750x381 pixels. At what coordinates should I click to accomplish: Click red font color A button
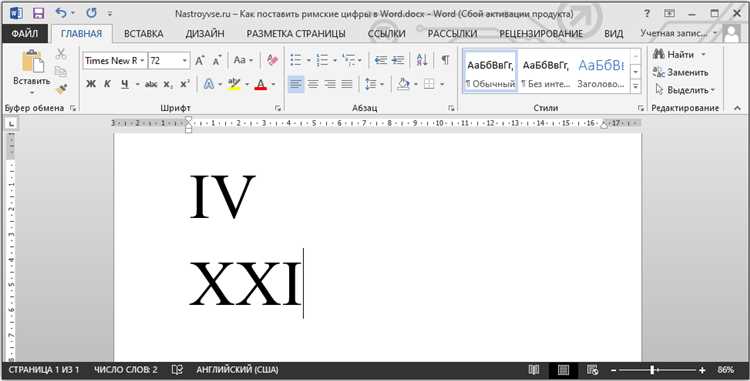click(261, 85)
